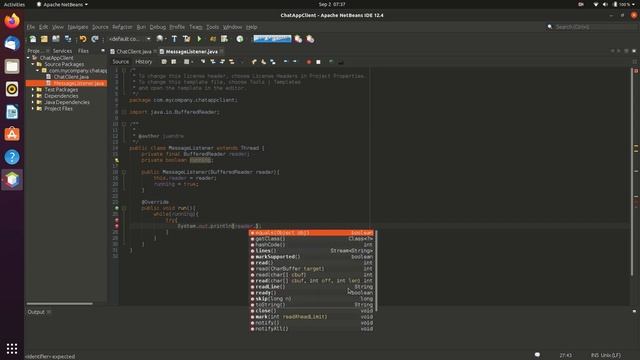Click the Clean and Build icon

187,39
